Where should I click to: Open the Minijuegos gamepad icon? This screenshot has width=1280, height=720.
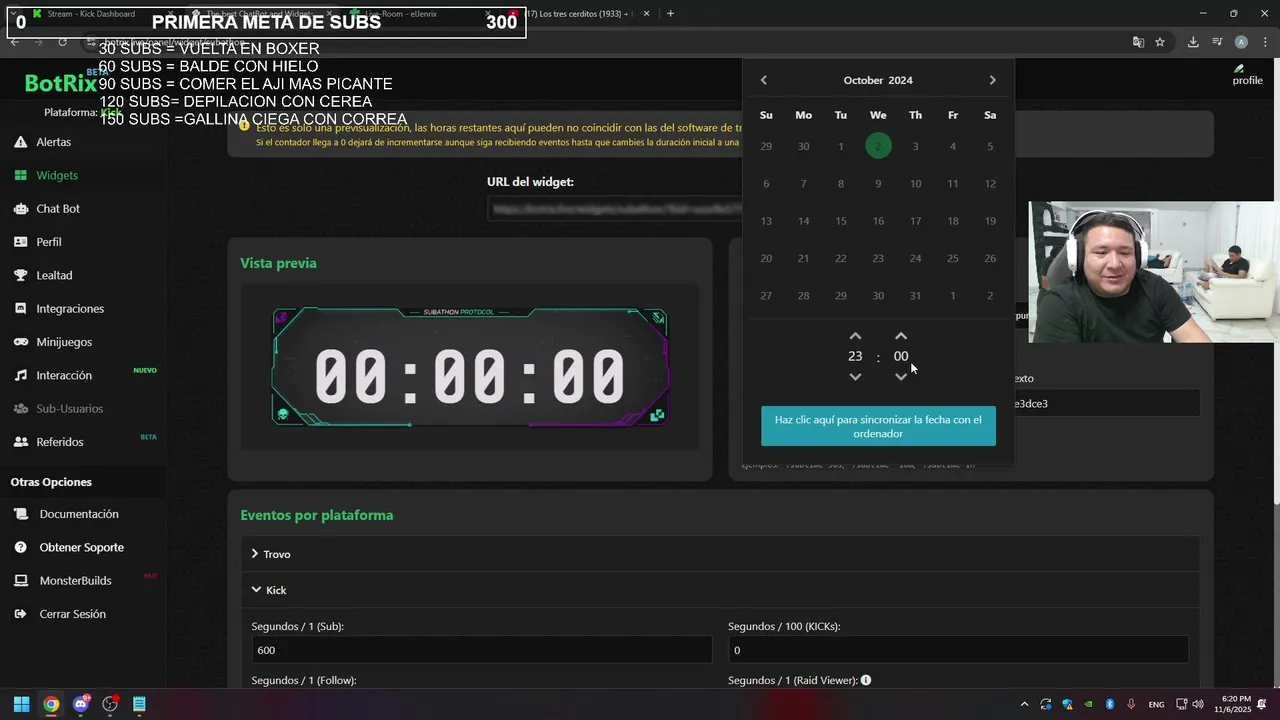click(x=20, y=342)
